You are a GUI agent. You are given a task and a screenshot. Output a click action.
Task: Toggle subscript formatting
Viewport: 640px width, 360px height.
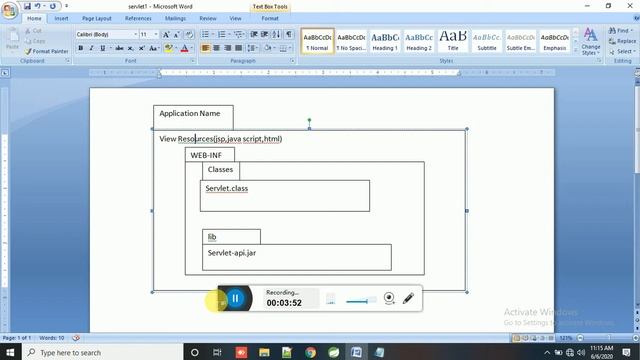pyautogui.click(x=130, y=48)
